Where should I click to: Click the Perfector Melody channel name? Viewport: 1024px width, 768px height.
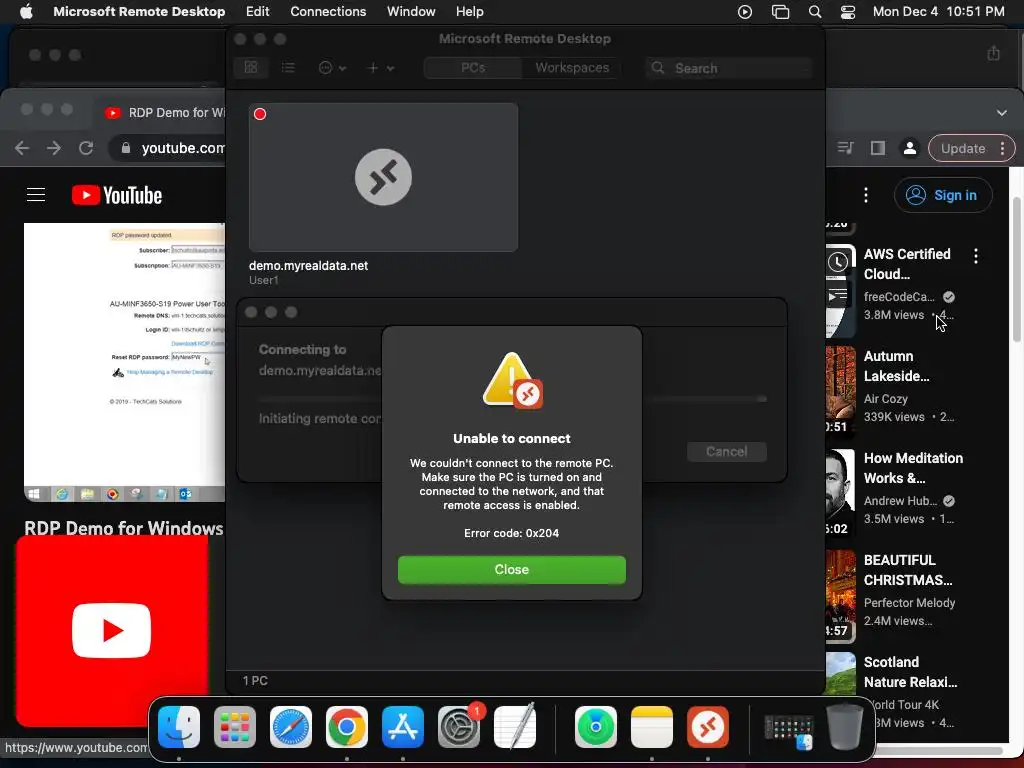pos(909,602)
